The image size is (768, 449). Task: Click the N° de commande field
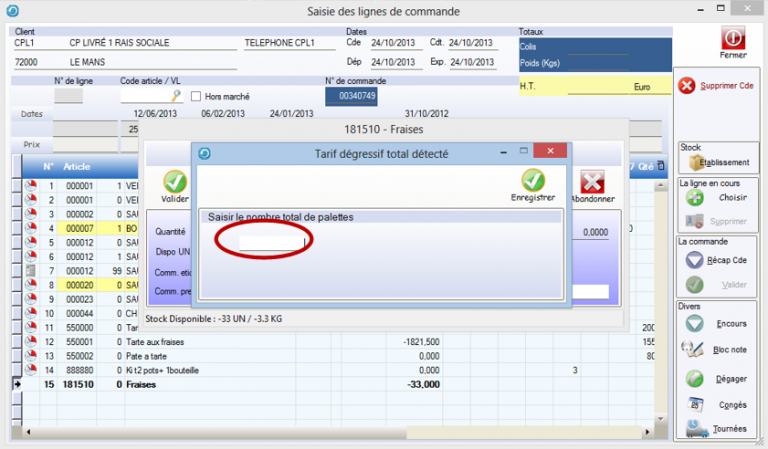[x=356, y=96]
